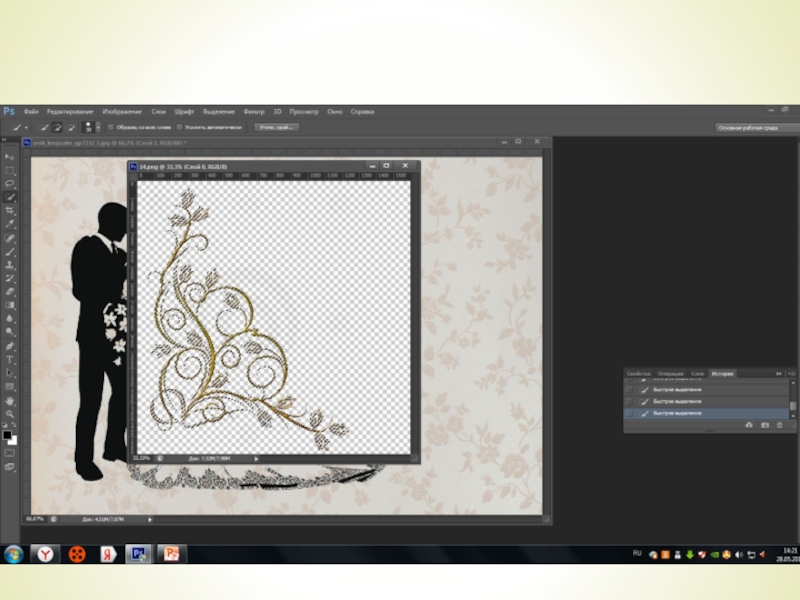Toggle history brush source box on last state
The image size is (800, 600).
628,413
